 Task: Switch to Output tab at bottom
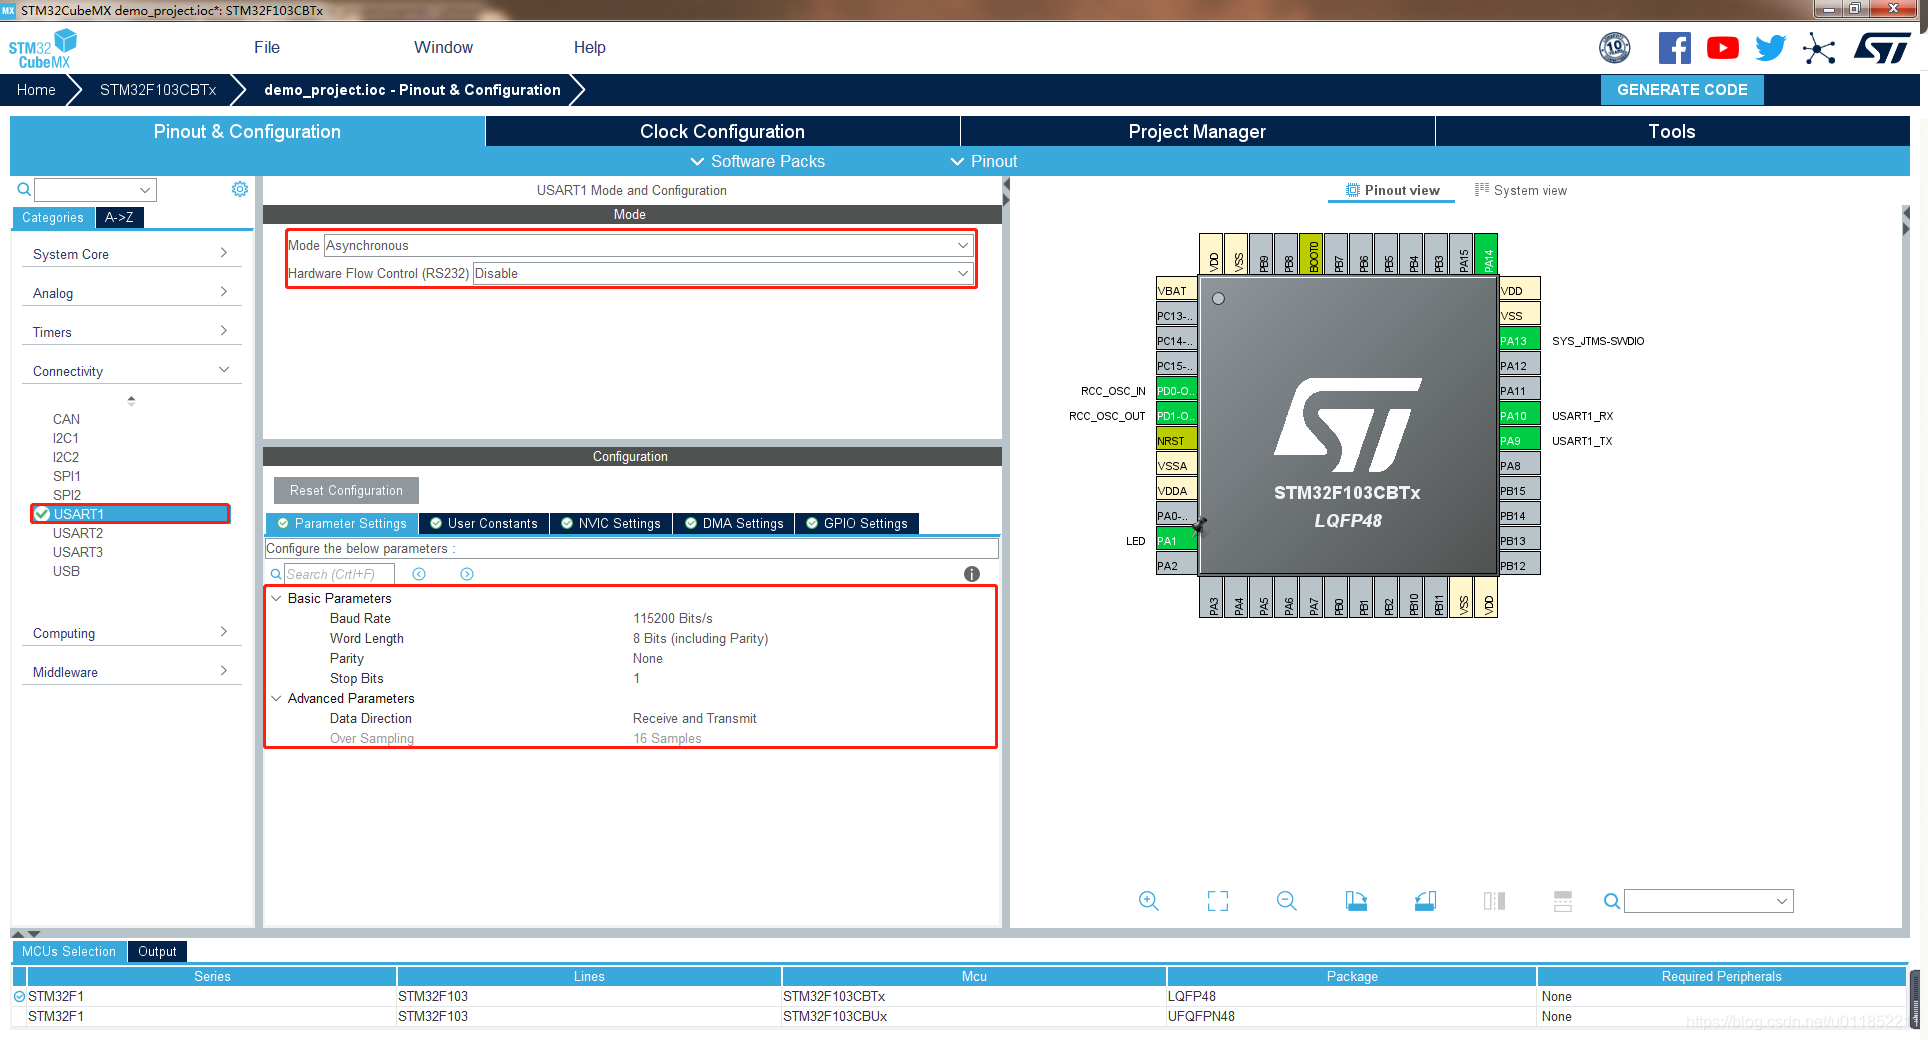pyautogui.click(x=157, y=951)
